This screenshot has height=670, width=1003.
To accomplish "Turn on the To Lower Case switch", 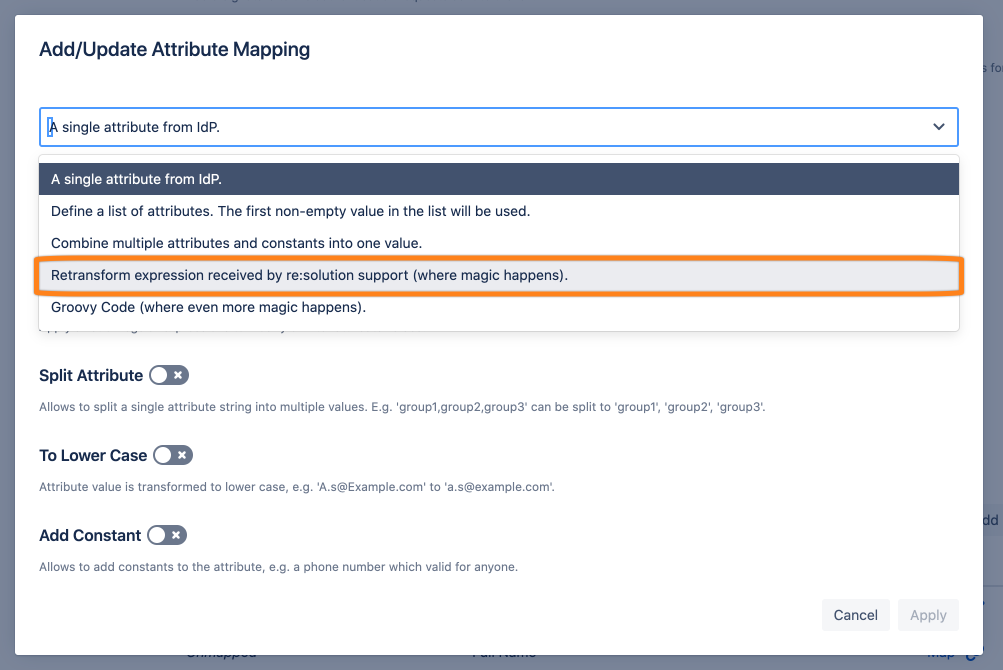I will [172, 455].
